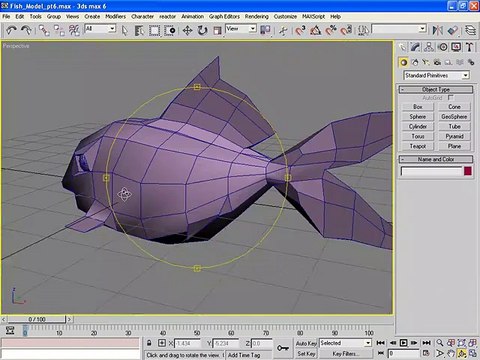Click Bind to Space Warp icon

click(x=74, y=31)
